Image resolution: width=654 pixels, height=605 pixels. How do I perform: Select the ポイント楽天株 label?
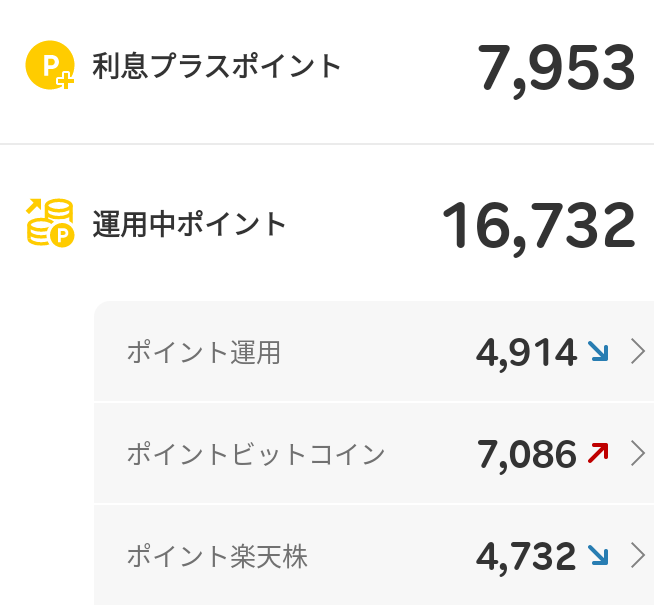click(x=216, y=556)
